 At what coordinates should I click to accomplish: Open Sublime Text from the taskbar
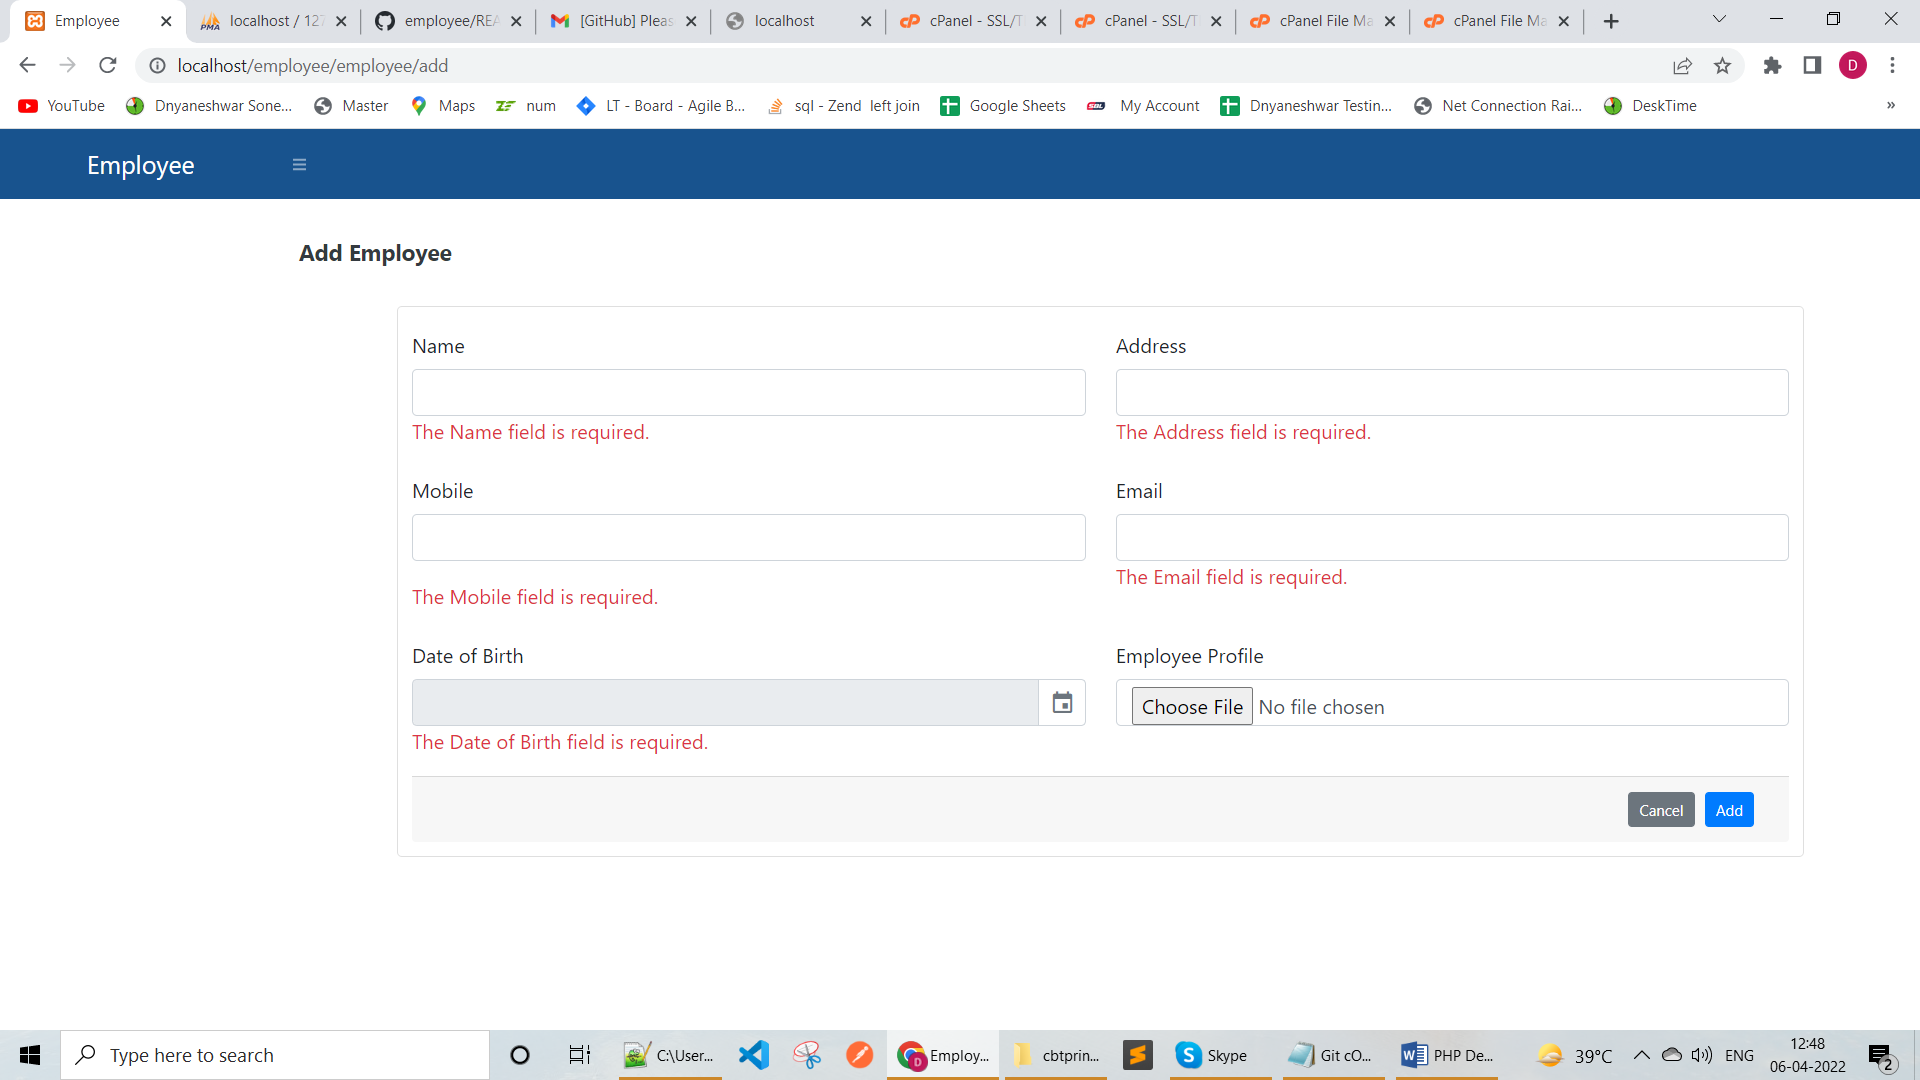[1137, 1055]
